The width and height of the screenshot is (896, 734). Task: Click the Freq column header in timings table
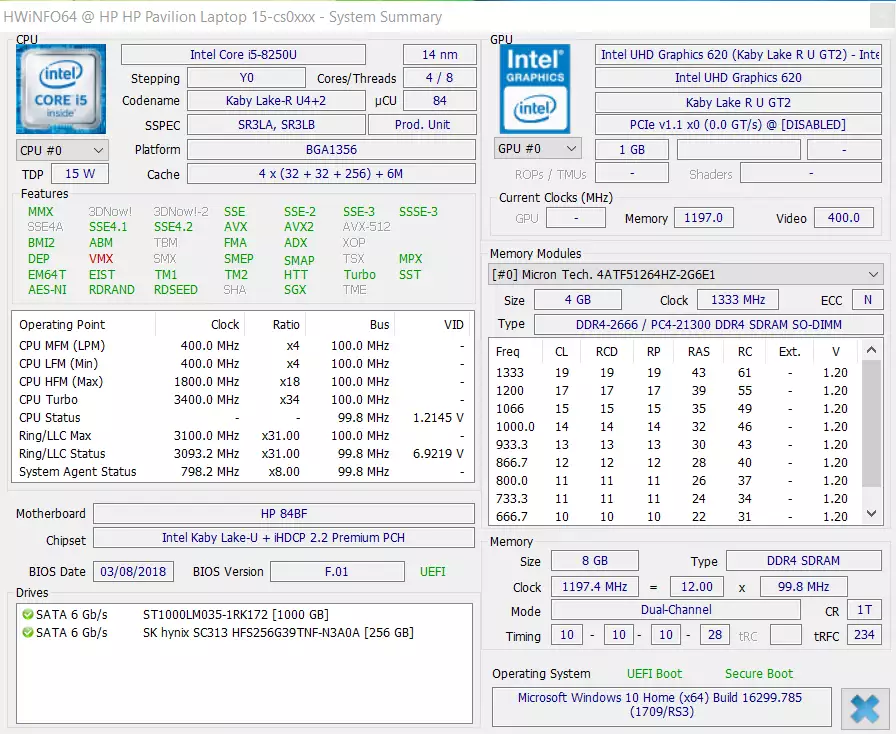click(507, 352)
